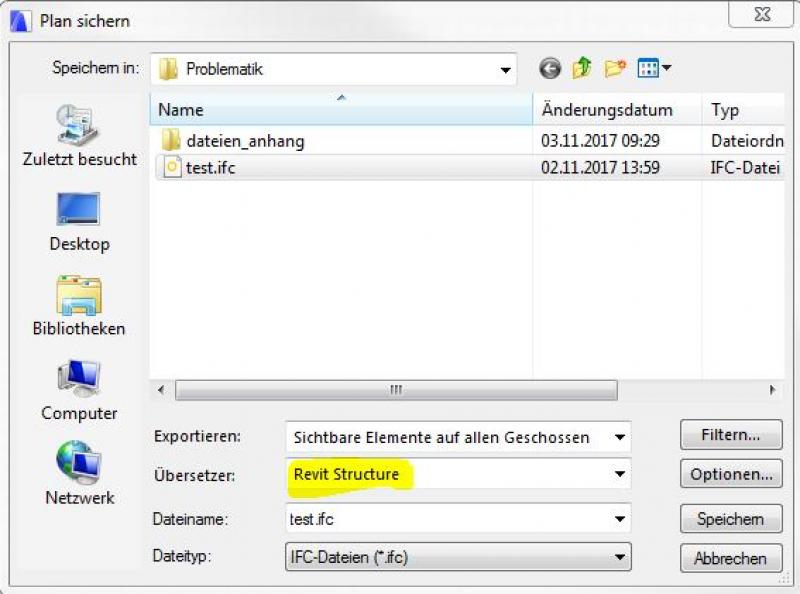Open Bibliotheken in places bar
The height and width of the screenshot is (594, 800).
[80, 305]
